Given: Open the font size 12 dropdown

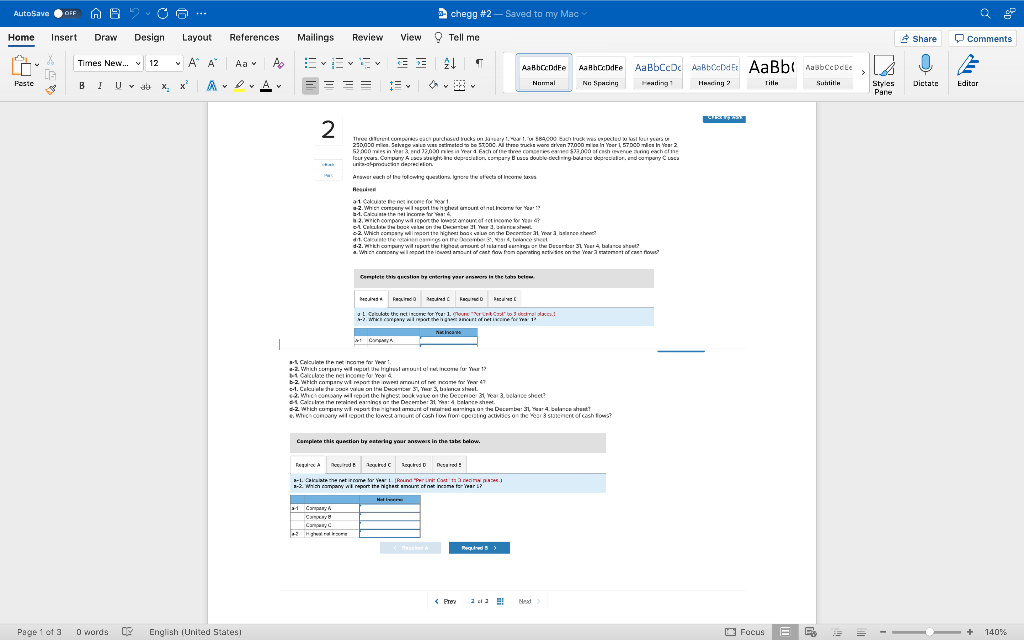Looking at the screenshot, I should tap(165, 63).
